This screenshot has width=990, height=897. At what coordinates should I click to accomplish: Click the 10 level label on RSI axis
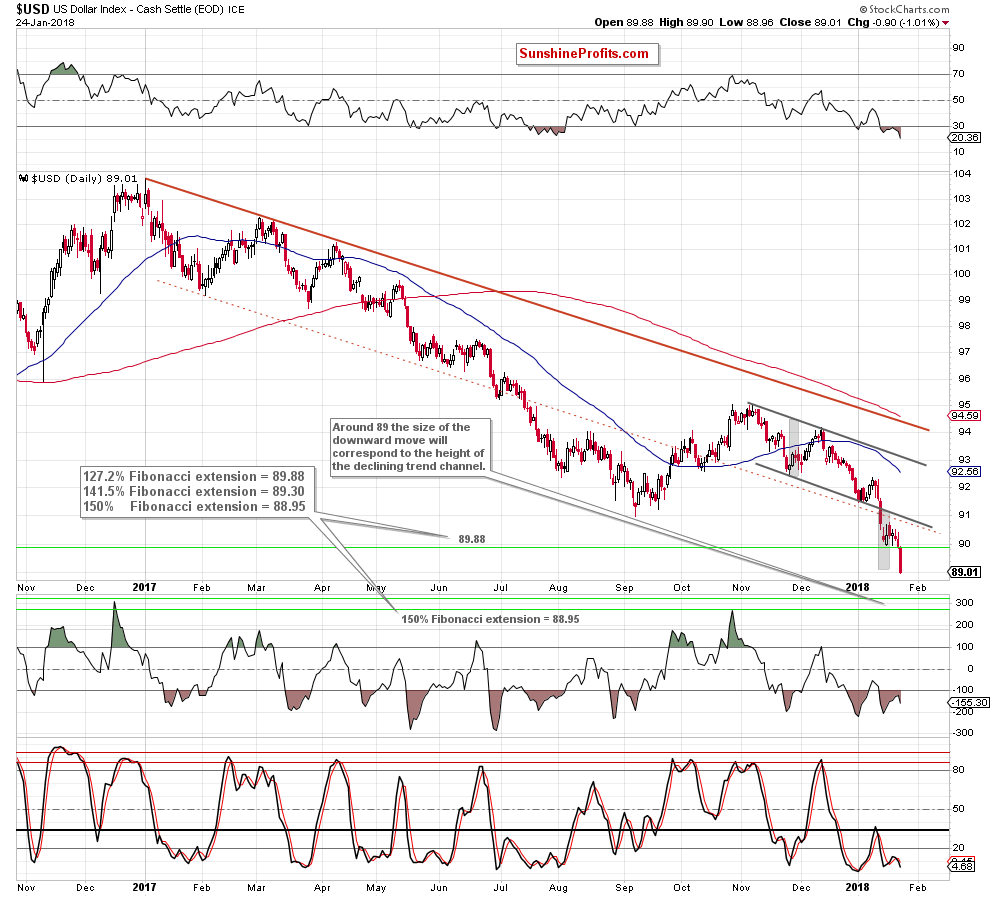(x=958, y=151)
